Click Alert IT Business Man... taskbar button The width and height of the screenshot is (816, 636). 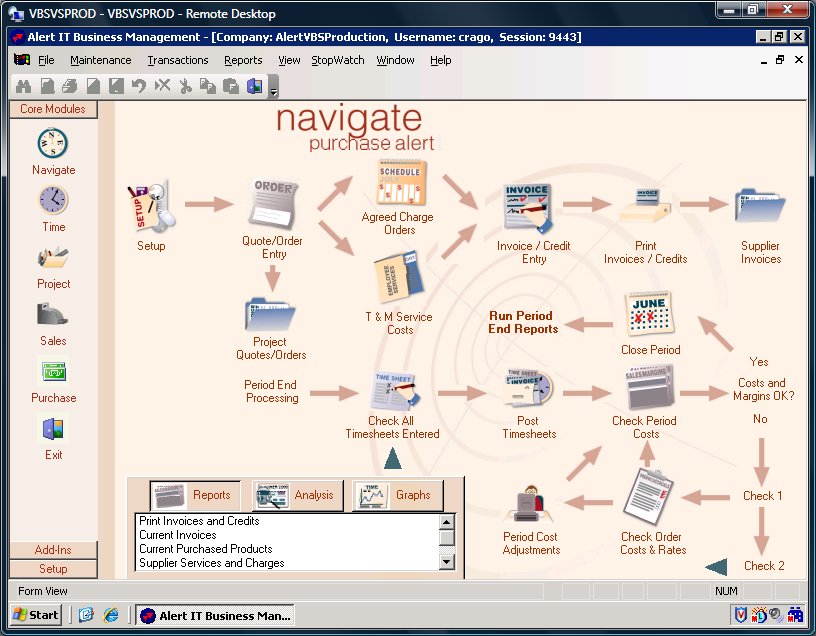(x=215, y=616)
